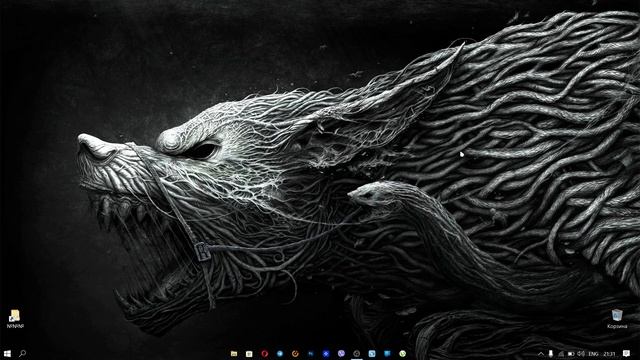This screenshot has height=360, width=640.
Task: Open the dark blue star taskbar icon
Action: pos(326,353)
